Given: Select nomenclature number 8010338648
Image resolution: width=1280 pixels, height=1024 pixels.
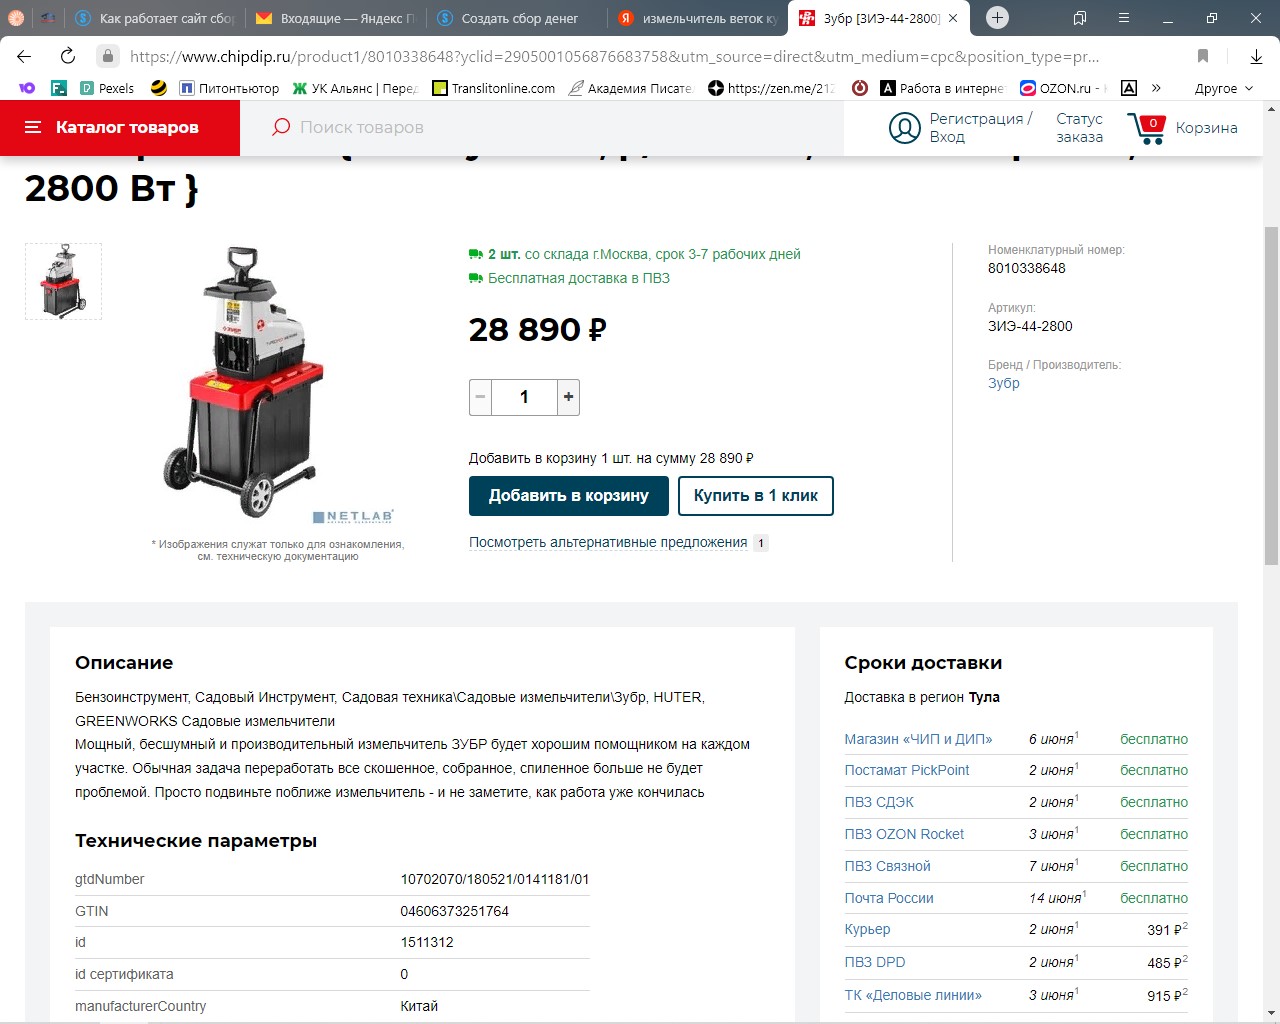Looking at the screenshot, I should click(1027, 268).
